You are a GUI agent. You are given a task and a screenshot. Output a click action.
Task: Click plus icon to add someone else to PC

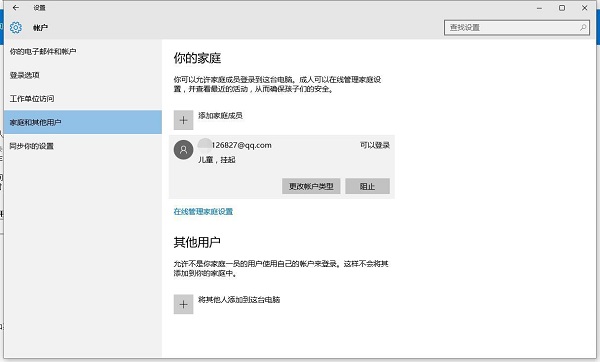point(183,304)
